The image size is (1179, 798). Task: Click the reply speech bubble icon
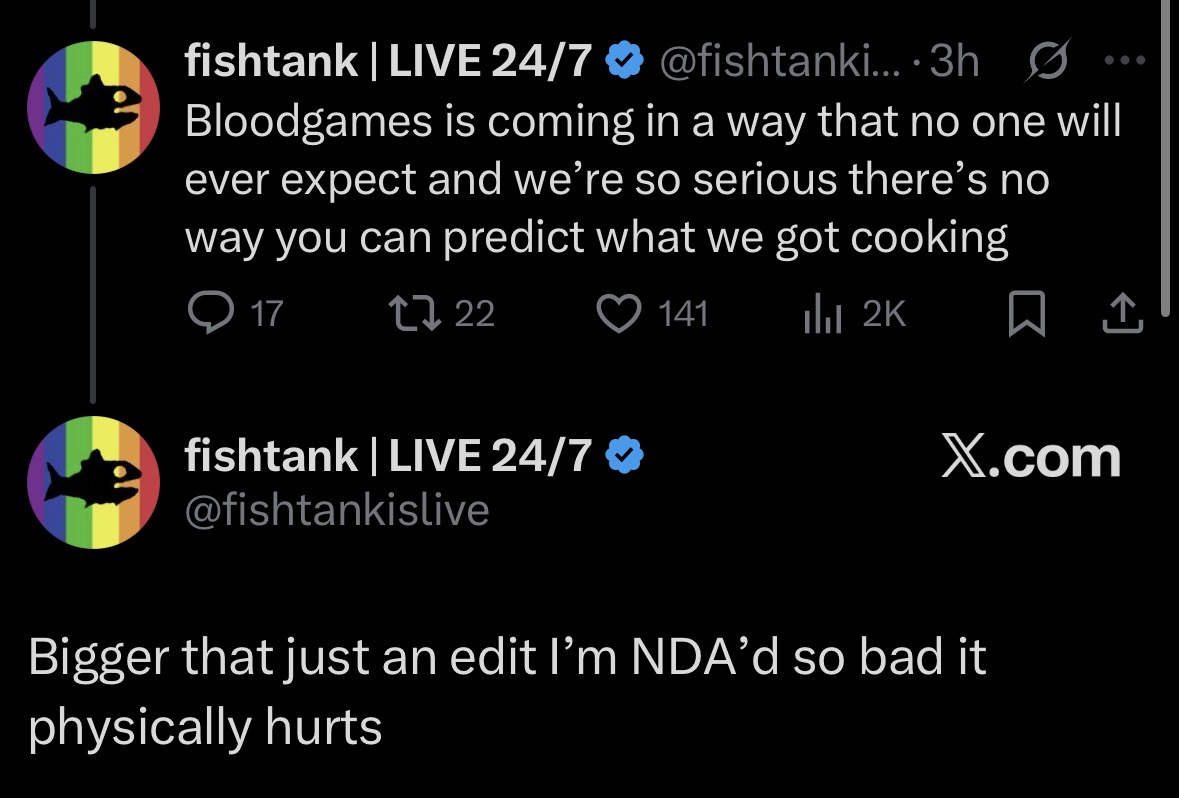point(211,313)
